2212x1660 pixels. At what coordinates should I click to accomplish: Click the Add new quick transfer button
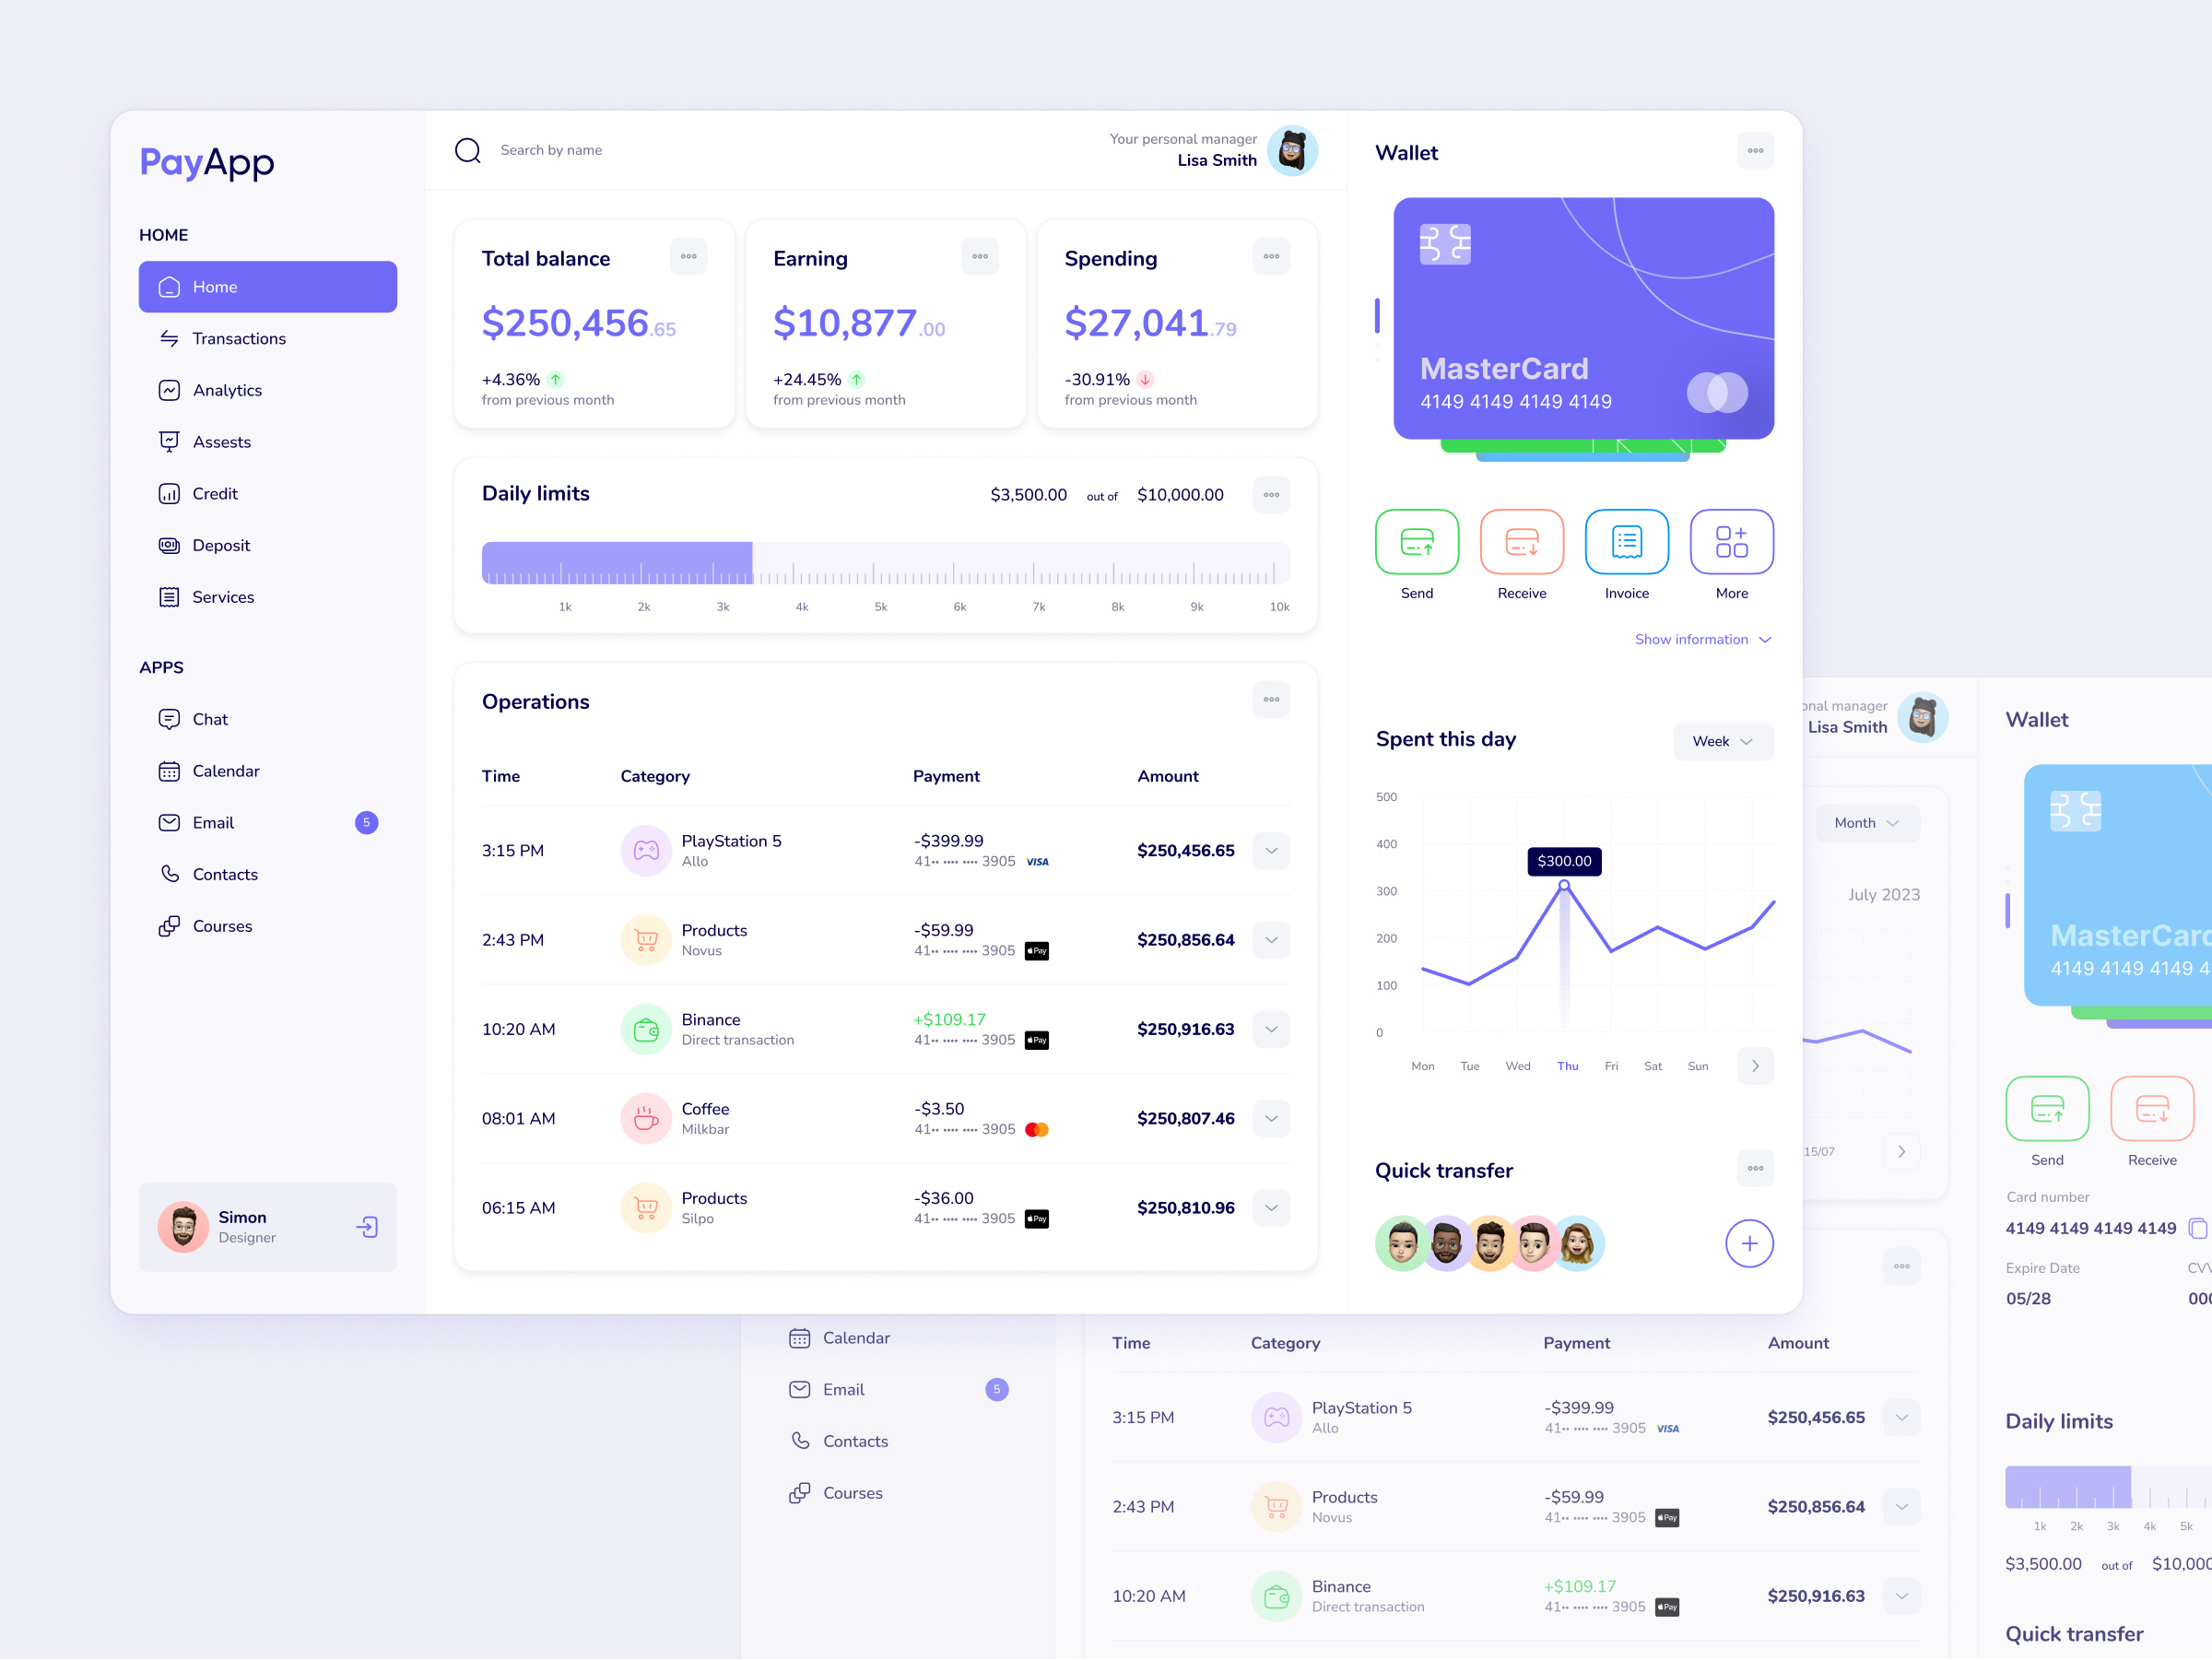(x=1748, y=1240)
